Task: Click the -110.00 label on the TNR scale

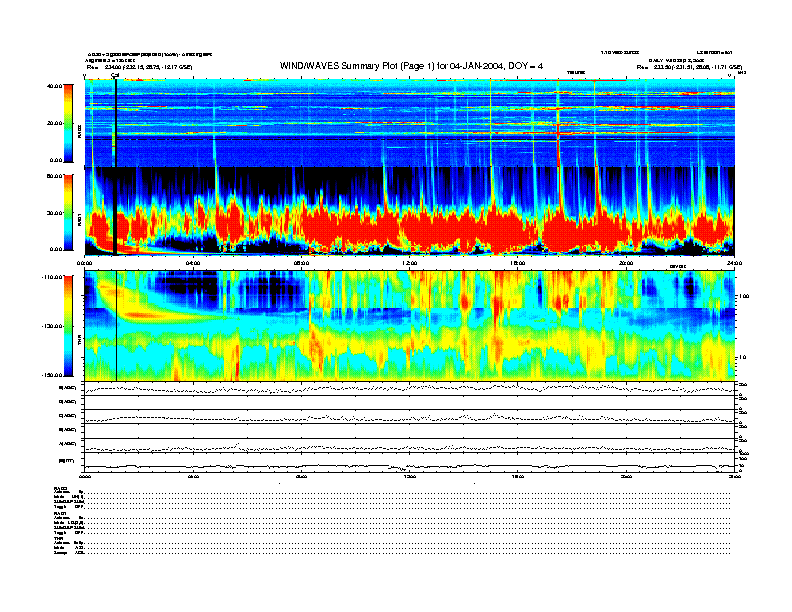Action: coord(52,277)
